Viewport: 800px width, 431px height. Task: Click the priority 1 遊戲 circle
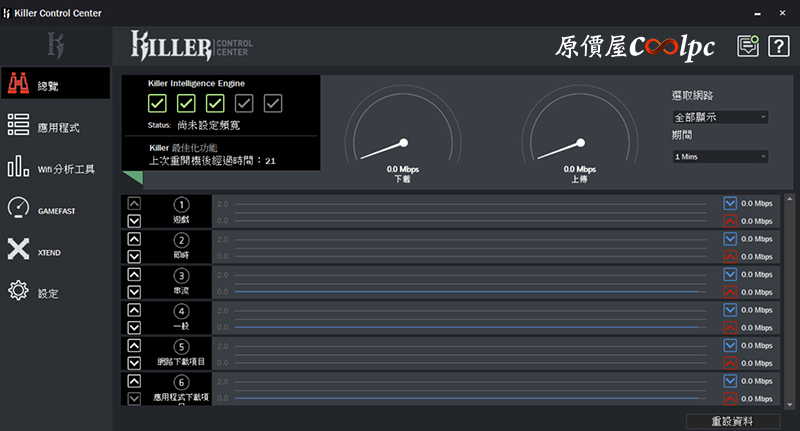pos(181,205)
